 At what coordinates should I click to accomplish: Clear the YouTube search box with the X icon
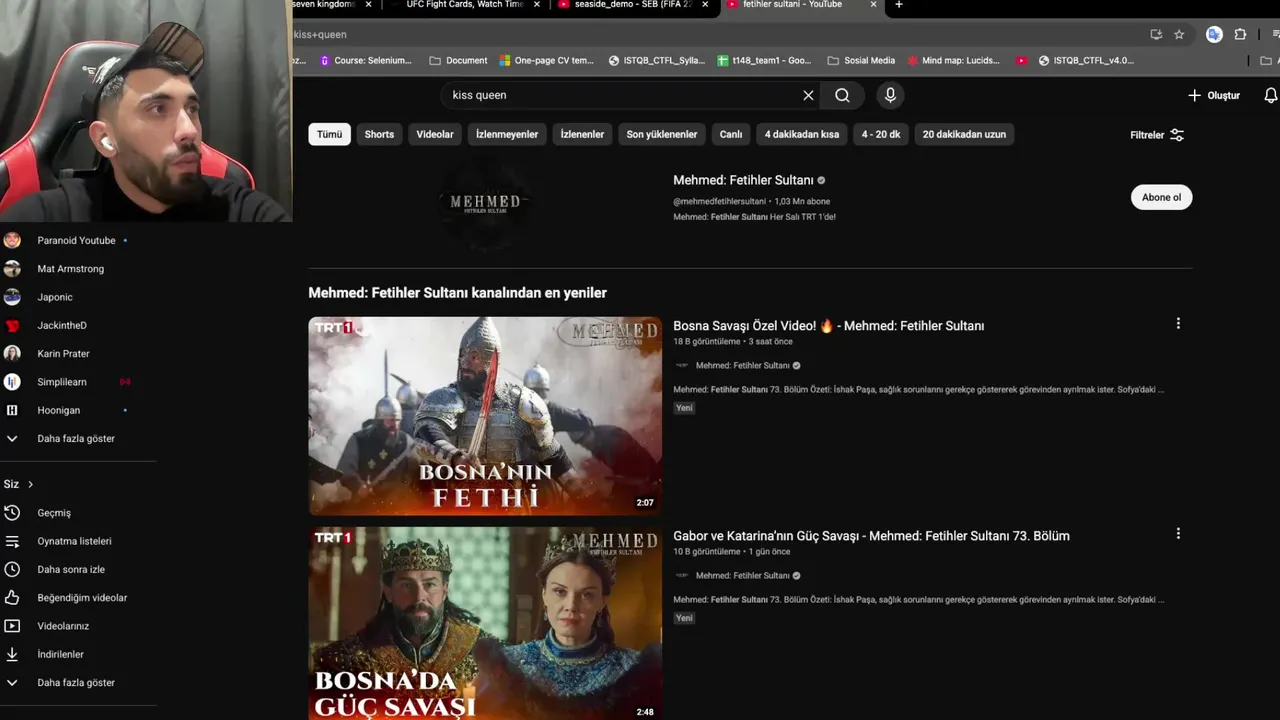coord(808,95)
